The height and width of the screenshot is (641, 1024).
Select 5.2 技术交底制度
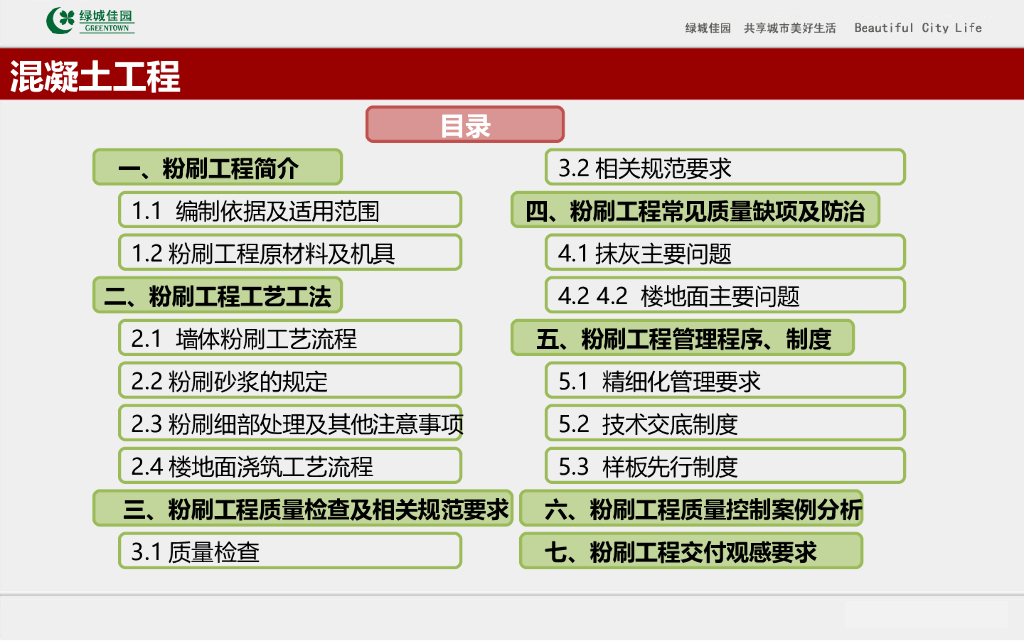[x=725, y=424]
